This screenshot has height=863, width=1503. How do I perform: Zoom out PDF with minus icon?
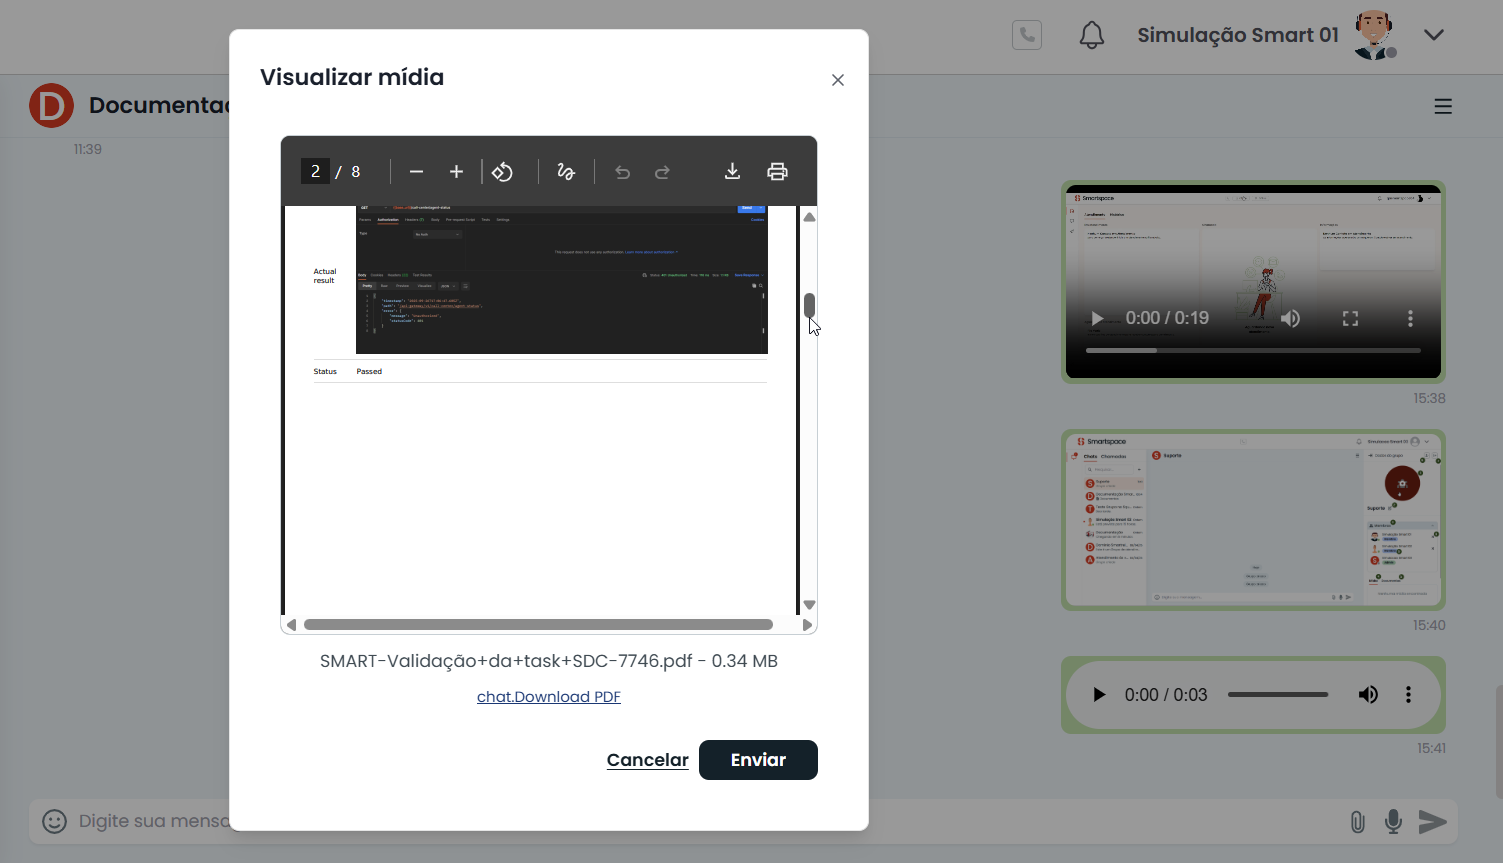[416, 172]
